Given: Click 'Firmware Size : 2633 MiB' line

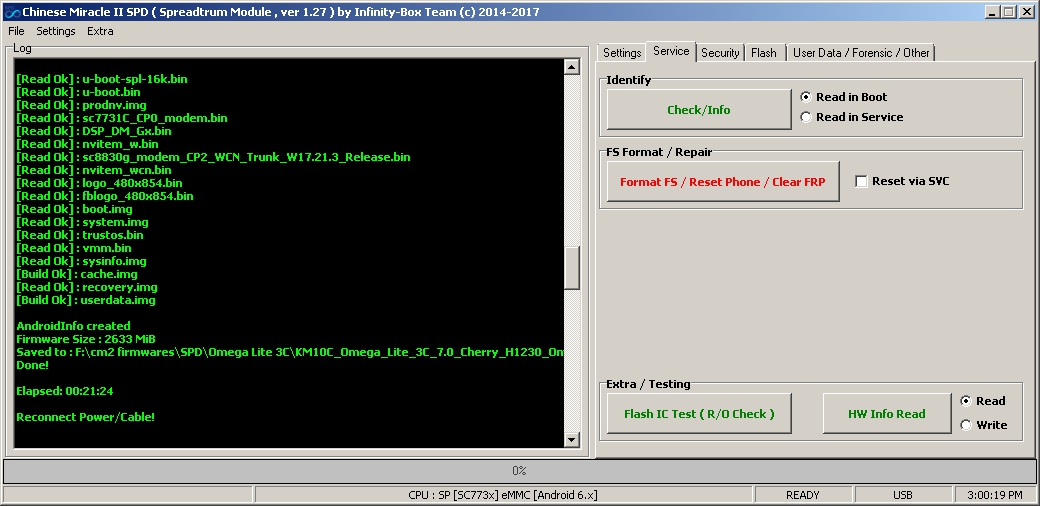Looking at the screenshot, I should 86,339.
